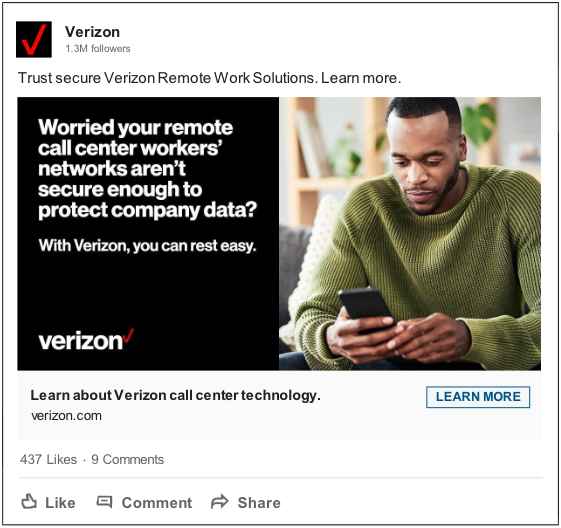Click the LEARN MORE button
The width and height of the screenshot is (561, 528).
click(478, 397)
